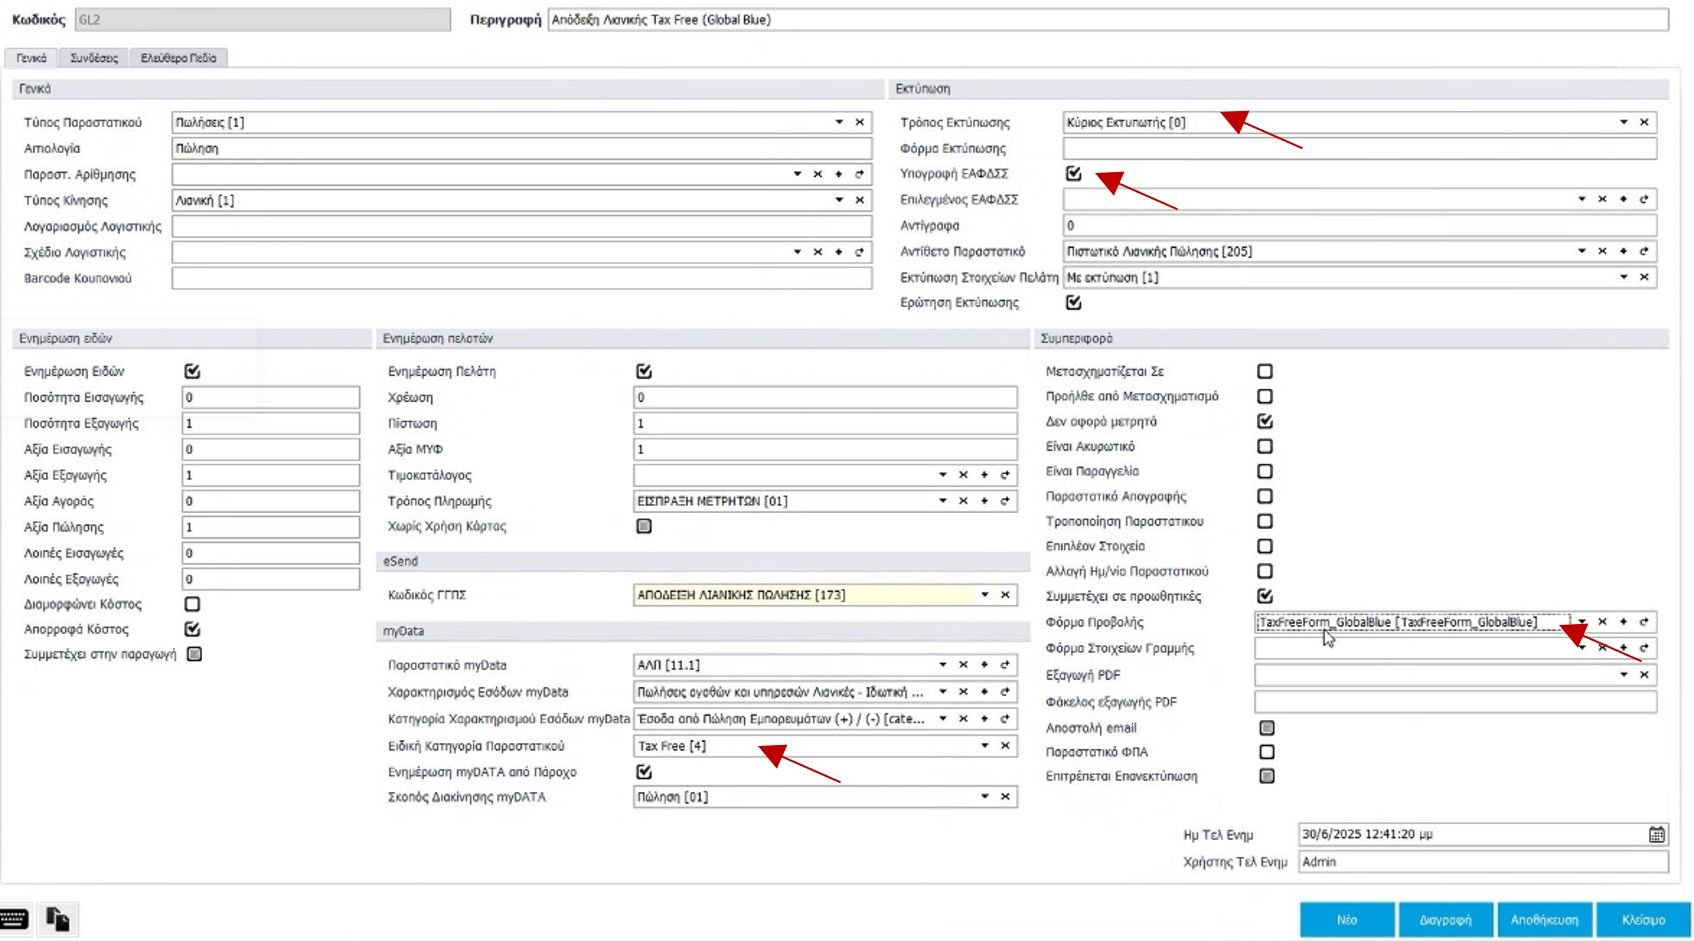Expand the Τύπος Κίνησης dropdown
The height and width of the screenshot is (941, 1694).
[838, 200]
